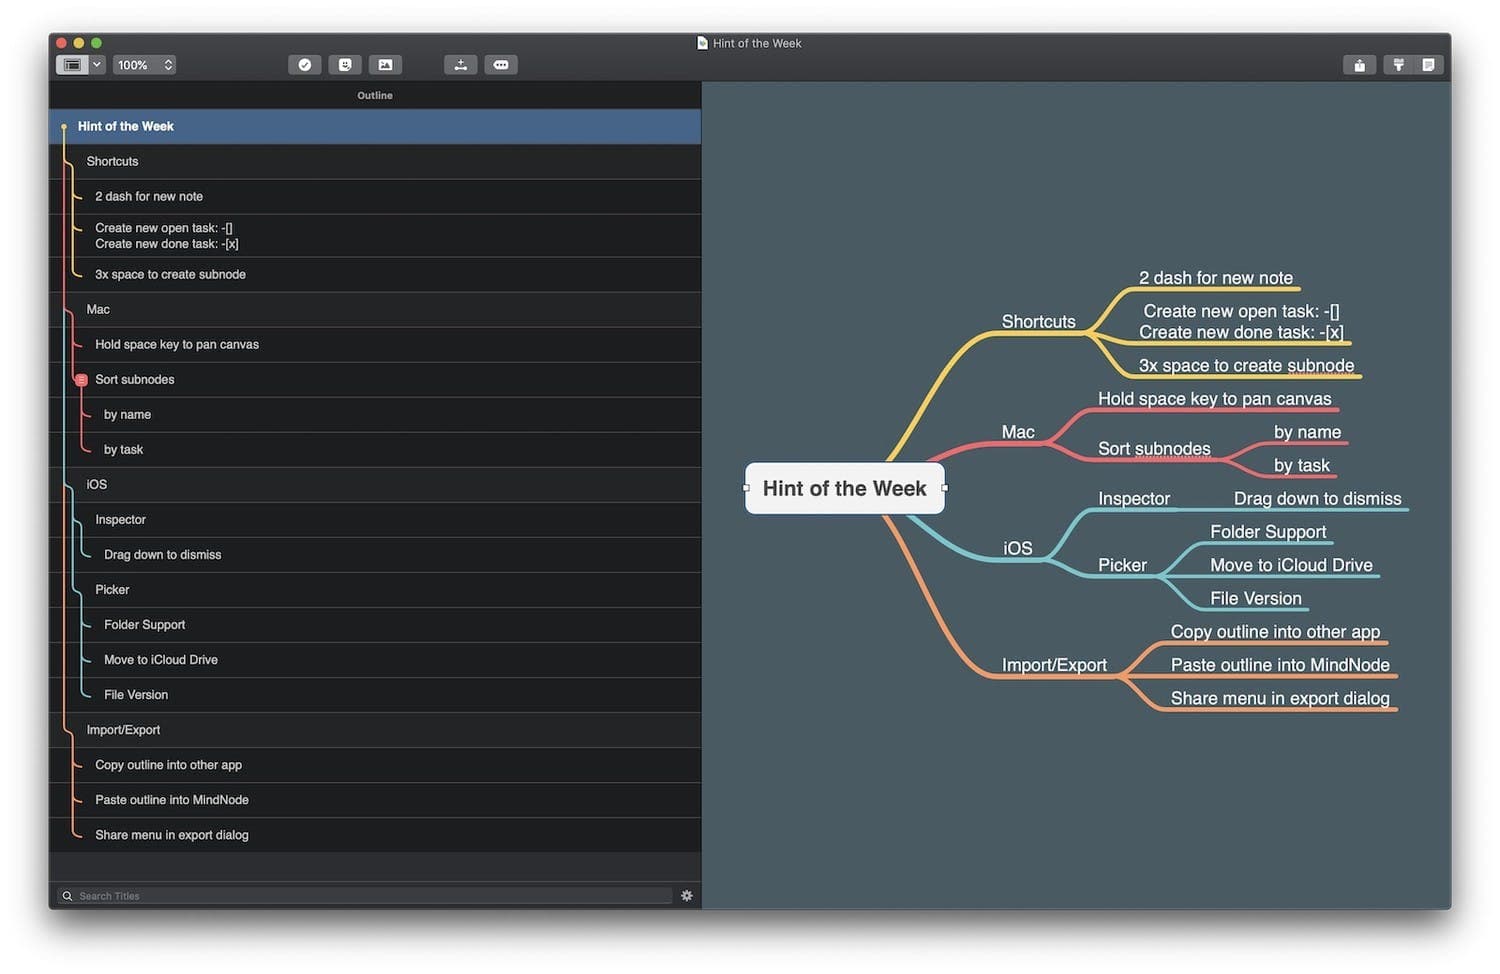Select the Mac node on canvas
The width and height of the screenshot is (1500, 974).
(x=1018, y=432)
